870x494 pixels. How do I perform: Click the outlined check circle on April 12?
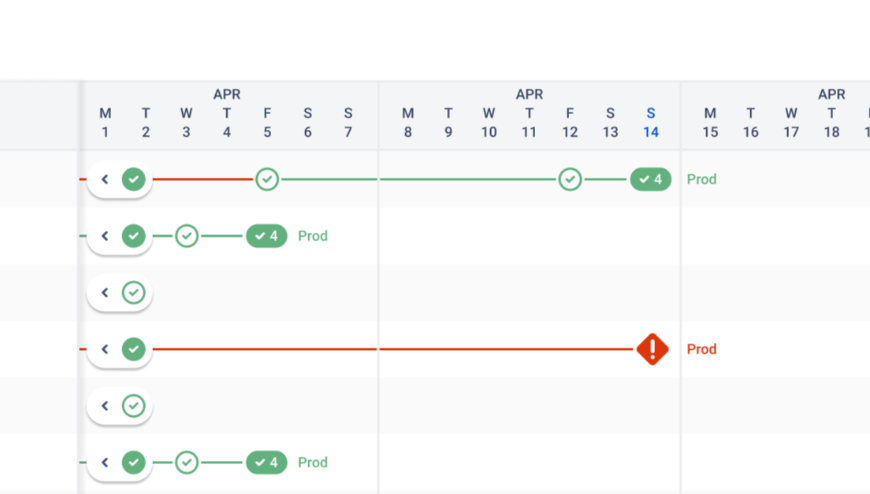click(x=570, y=179)
